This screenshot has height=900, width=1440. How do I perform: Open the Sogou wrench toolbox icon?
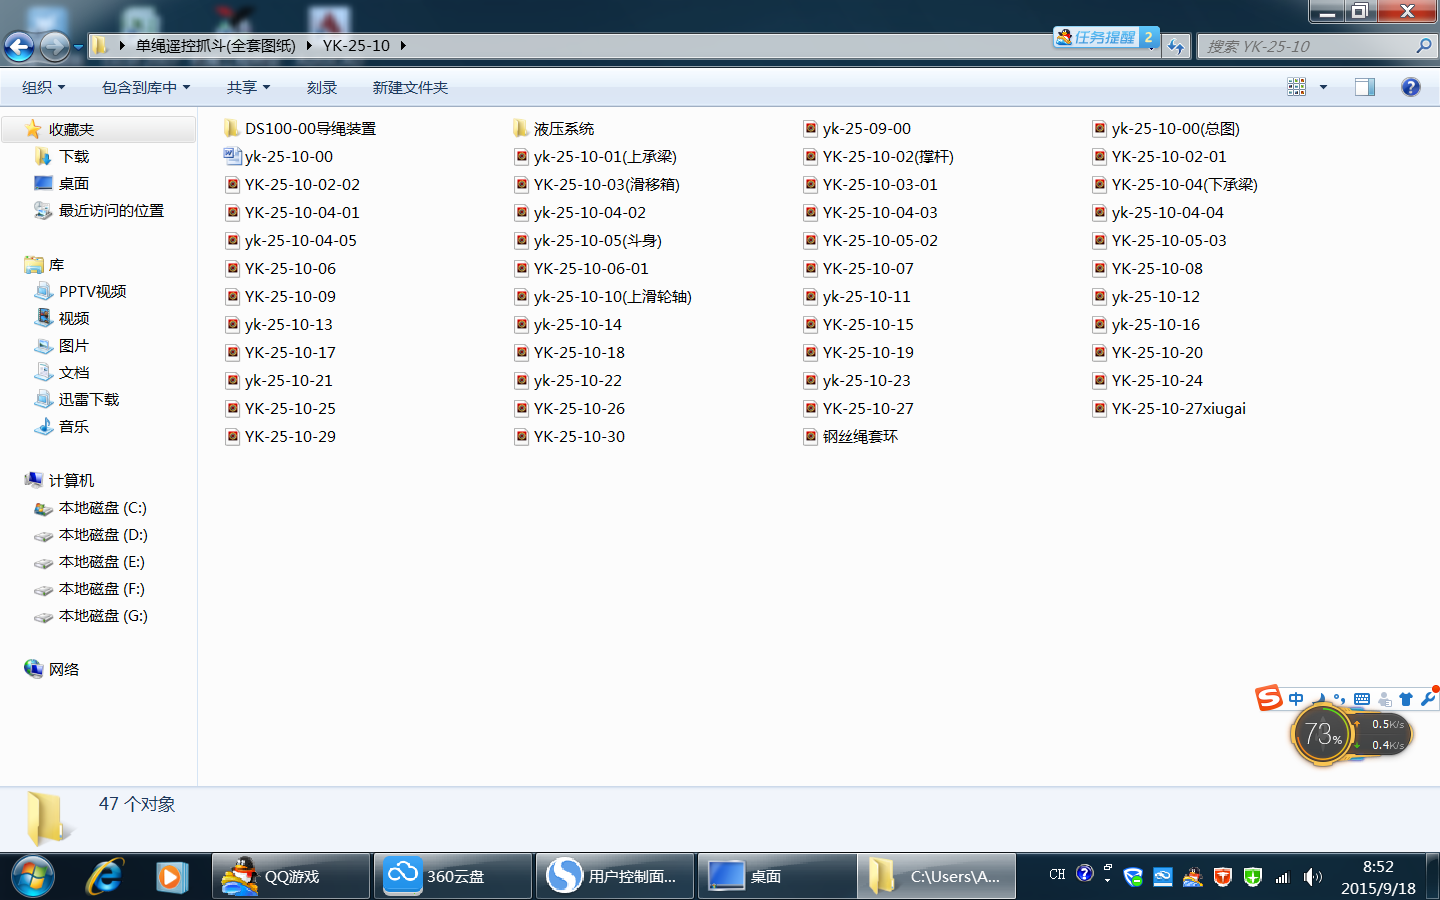click(x=1428, y=699)
